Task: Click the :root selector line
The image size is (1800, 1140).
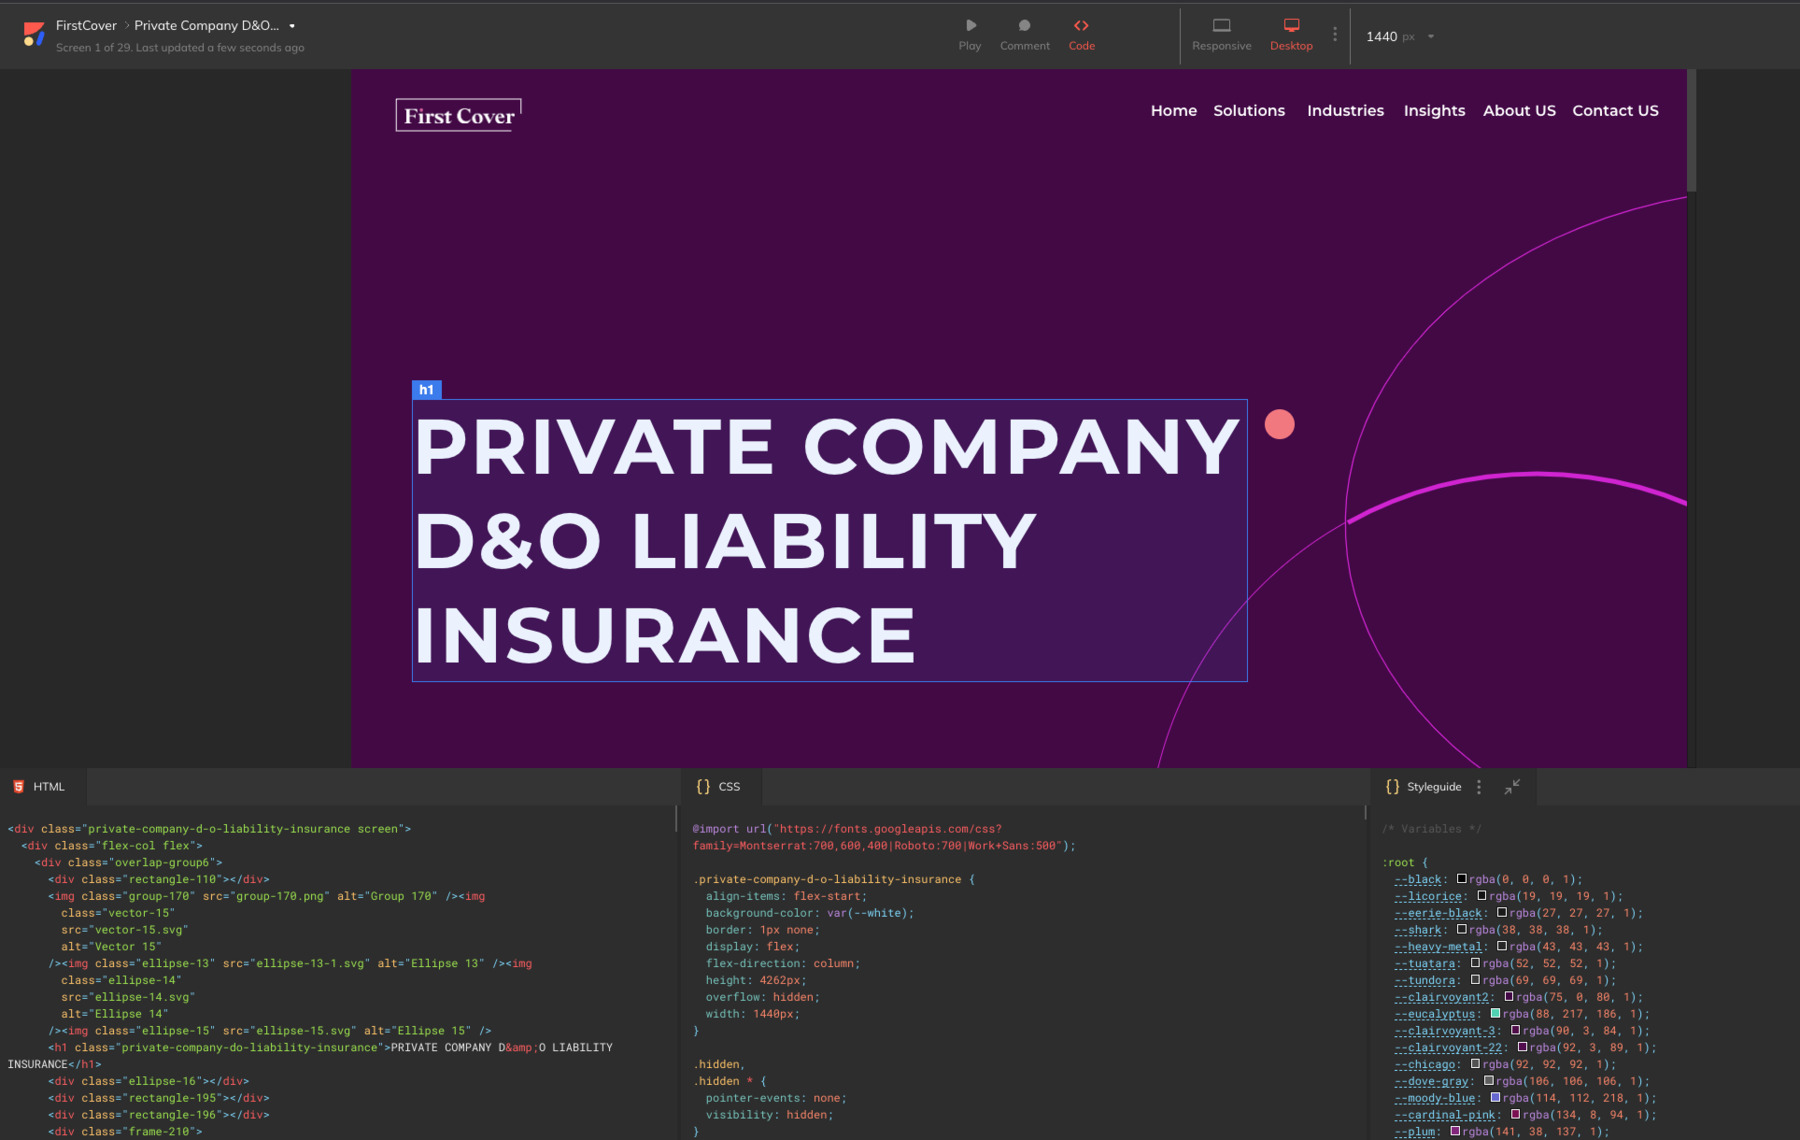Action: point(1405,862)
